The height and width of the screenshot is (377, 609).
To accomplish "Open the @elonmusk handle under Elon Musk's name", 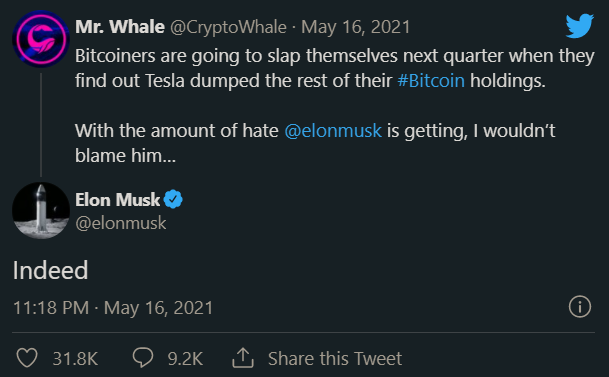I will pyautogui.click(x=121, y=223).
